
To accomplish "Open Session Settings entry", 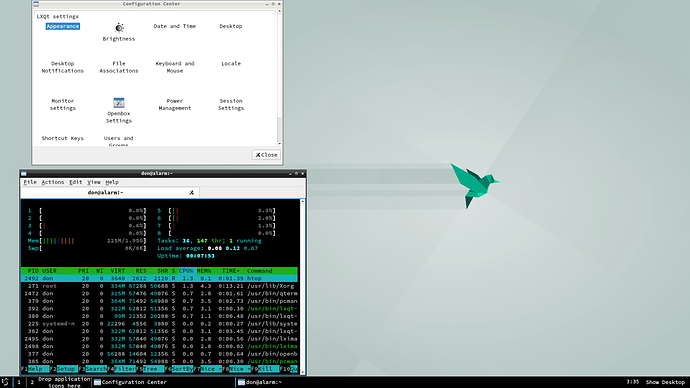I will tap(231, 104).
